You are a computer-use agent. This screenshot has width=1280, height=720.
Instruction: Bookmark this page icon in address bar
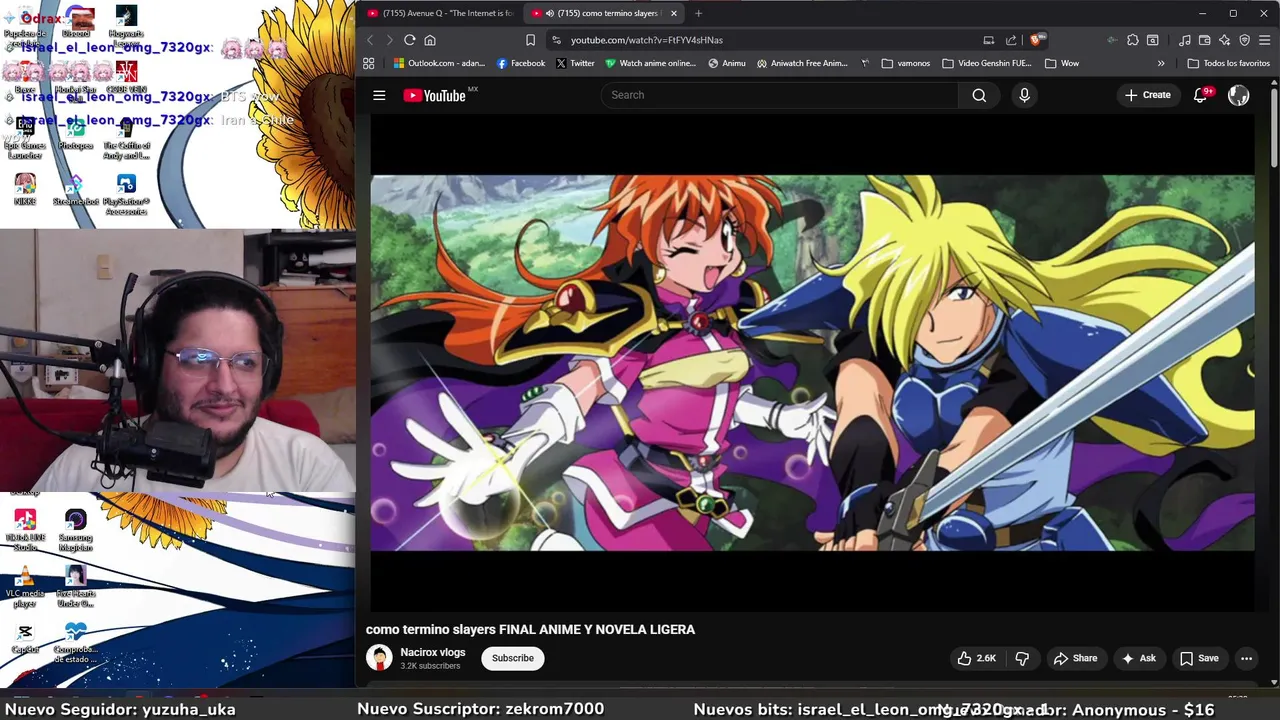[x=530, y=40]
